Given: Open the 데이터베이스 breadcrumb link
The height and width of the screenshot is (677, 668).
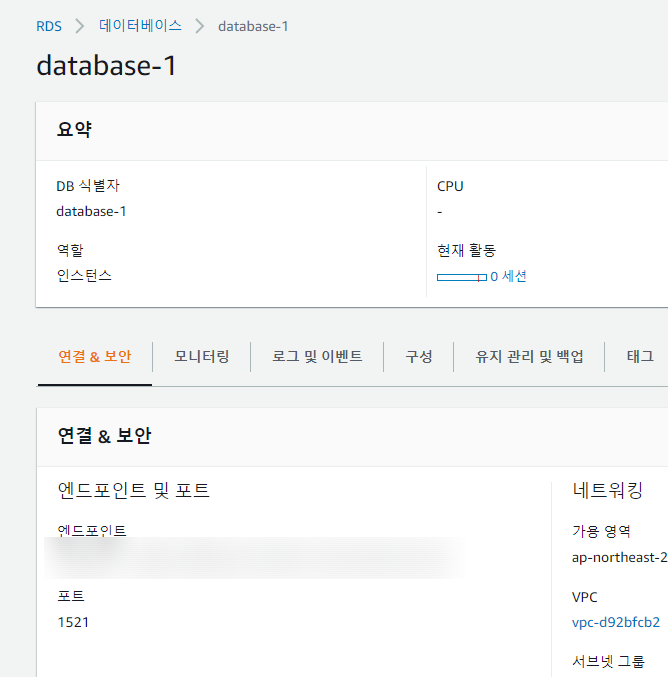Looking at the screenshot, I should [x=138, y=26].
